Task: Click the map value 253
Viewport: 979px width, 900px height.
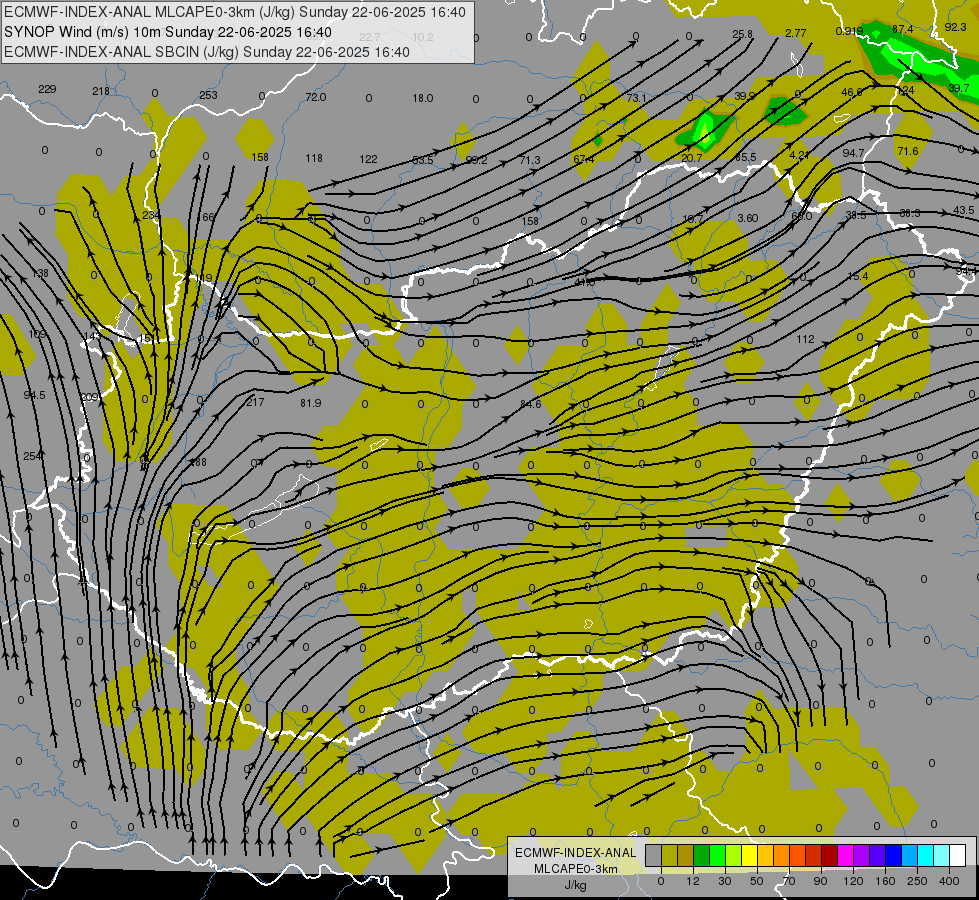Action: coord(209,95)
